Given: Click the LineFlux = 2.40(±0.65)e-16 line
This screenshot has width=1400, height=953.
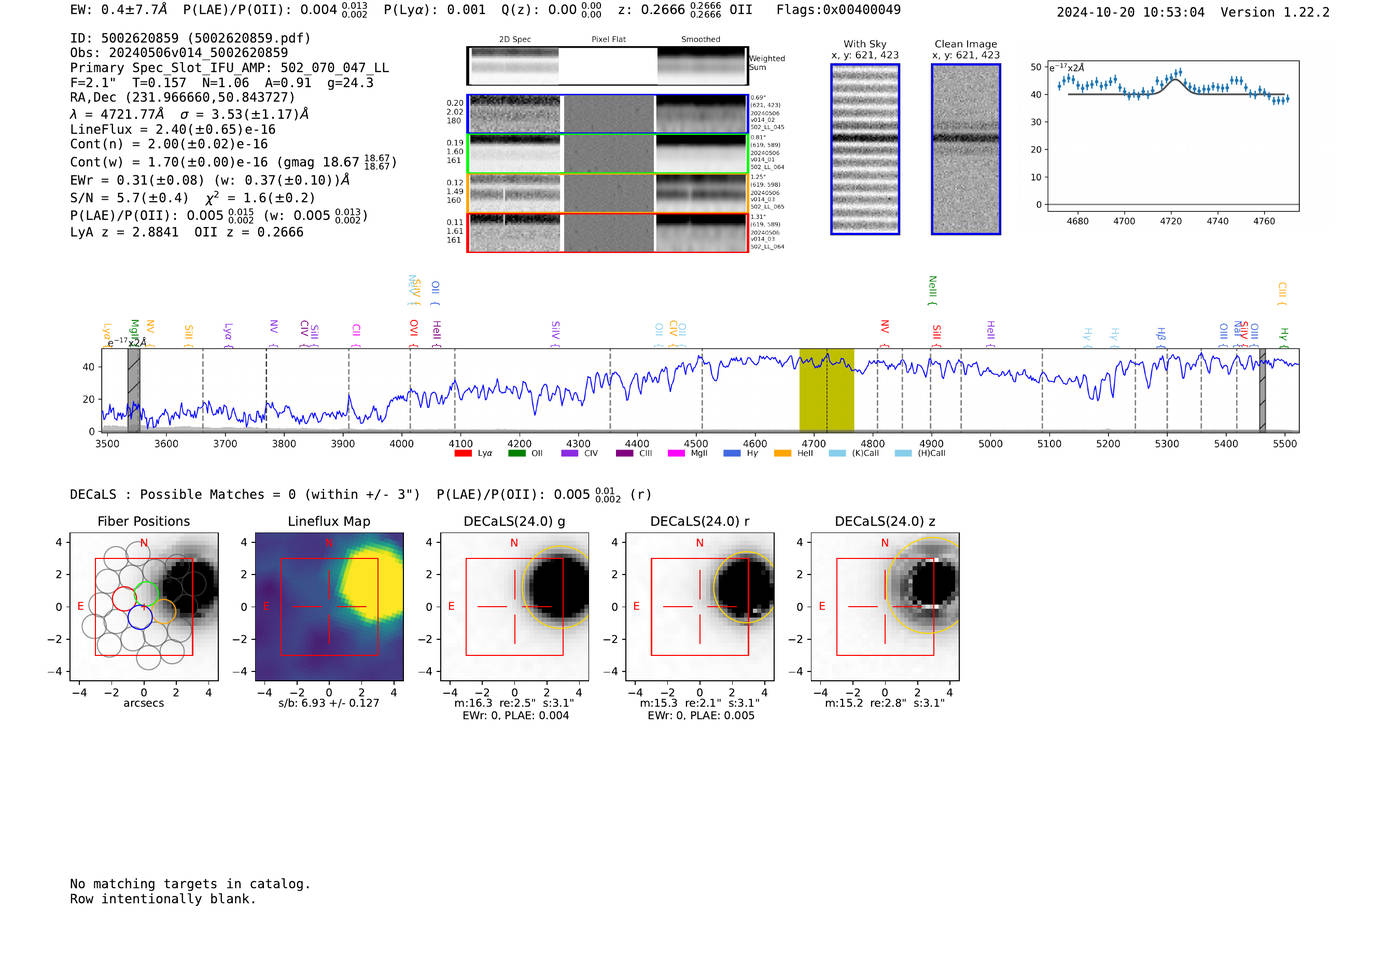Looking at the screenshot, I should click(x=173, y=129).
